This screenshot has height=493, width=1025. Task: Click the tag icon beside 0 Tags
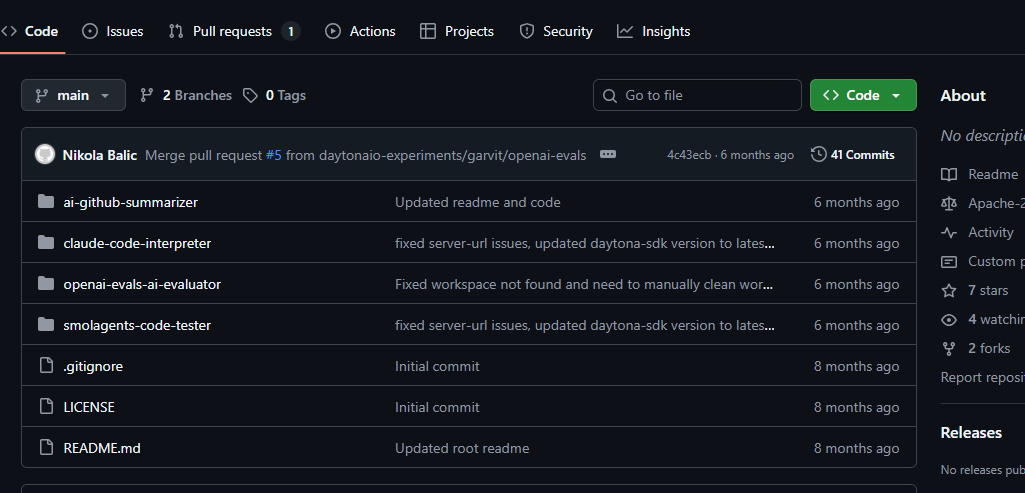(x=250, y=96)
